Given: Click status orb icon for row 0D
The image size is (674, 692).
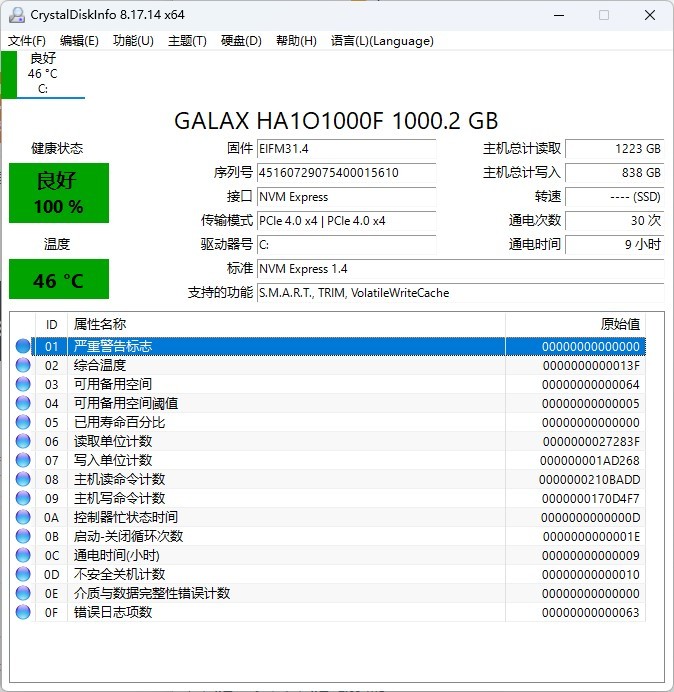Looking at the screenshot, I should pyautogui.click(x=23, y=574).
